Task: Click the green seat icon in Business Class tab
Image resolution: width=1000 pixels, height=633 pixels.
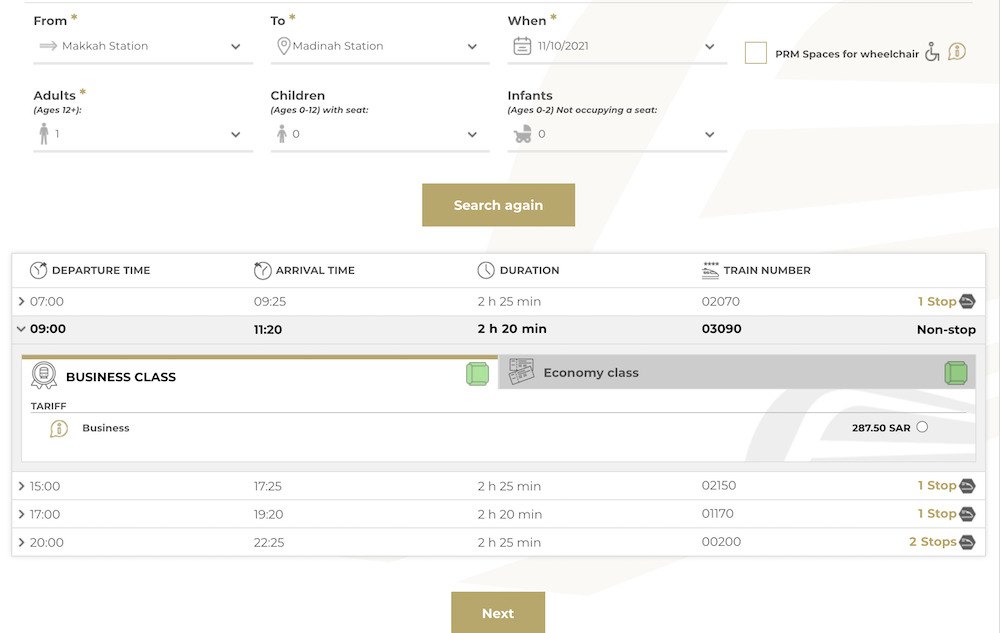Action: pos(477,374)
